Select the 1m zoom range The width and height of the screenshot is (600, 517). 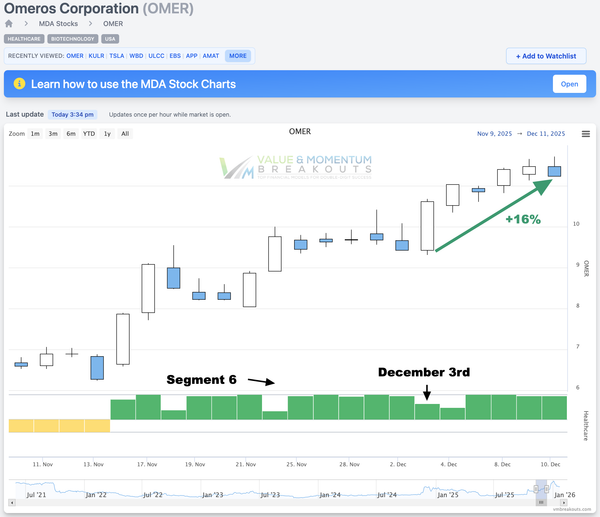pyautogui.click(x=35, y=133)
